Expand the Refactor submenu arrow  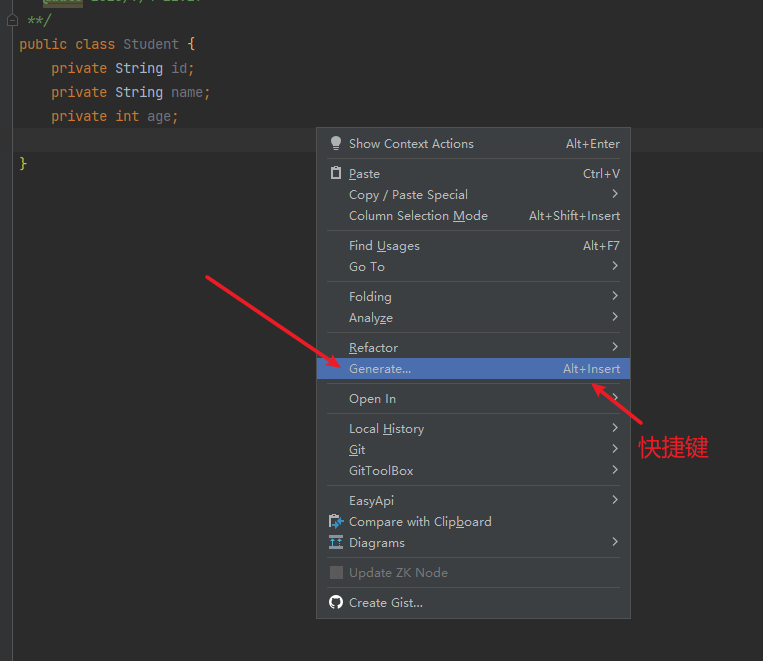tap(614, 347)
